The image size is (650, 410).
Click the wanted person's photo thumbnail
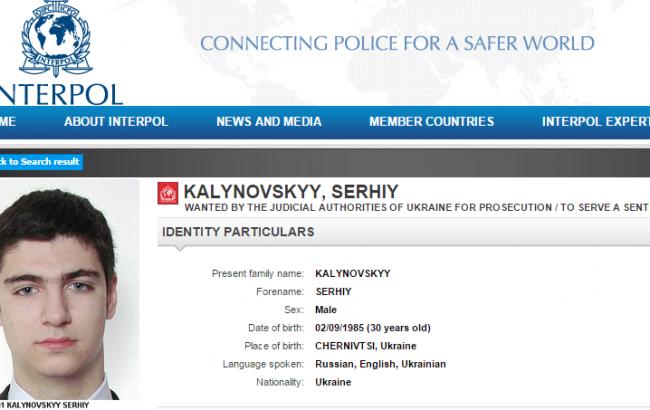pos(66,288)
